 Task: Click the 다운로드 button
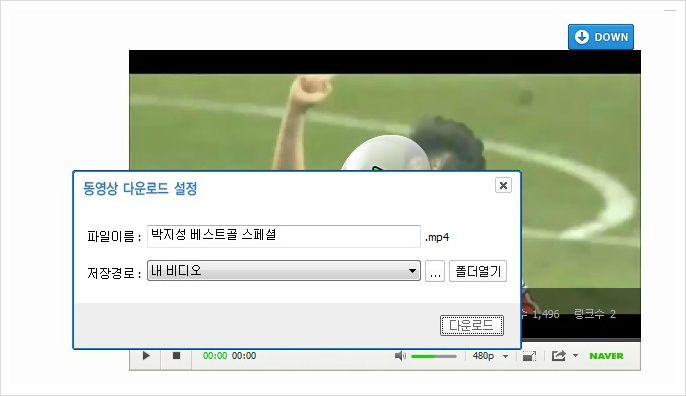472,326
